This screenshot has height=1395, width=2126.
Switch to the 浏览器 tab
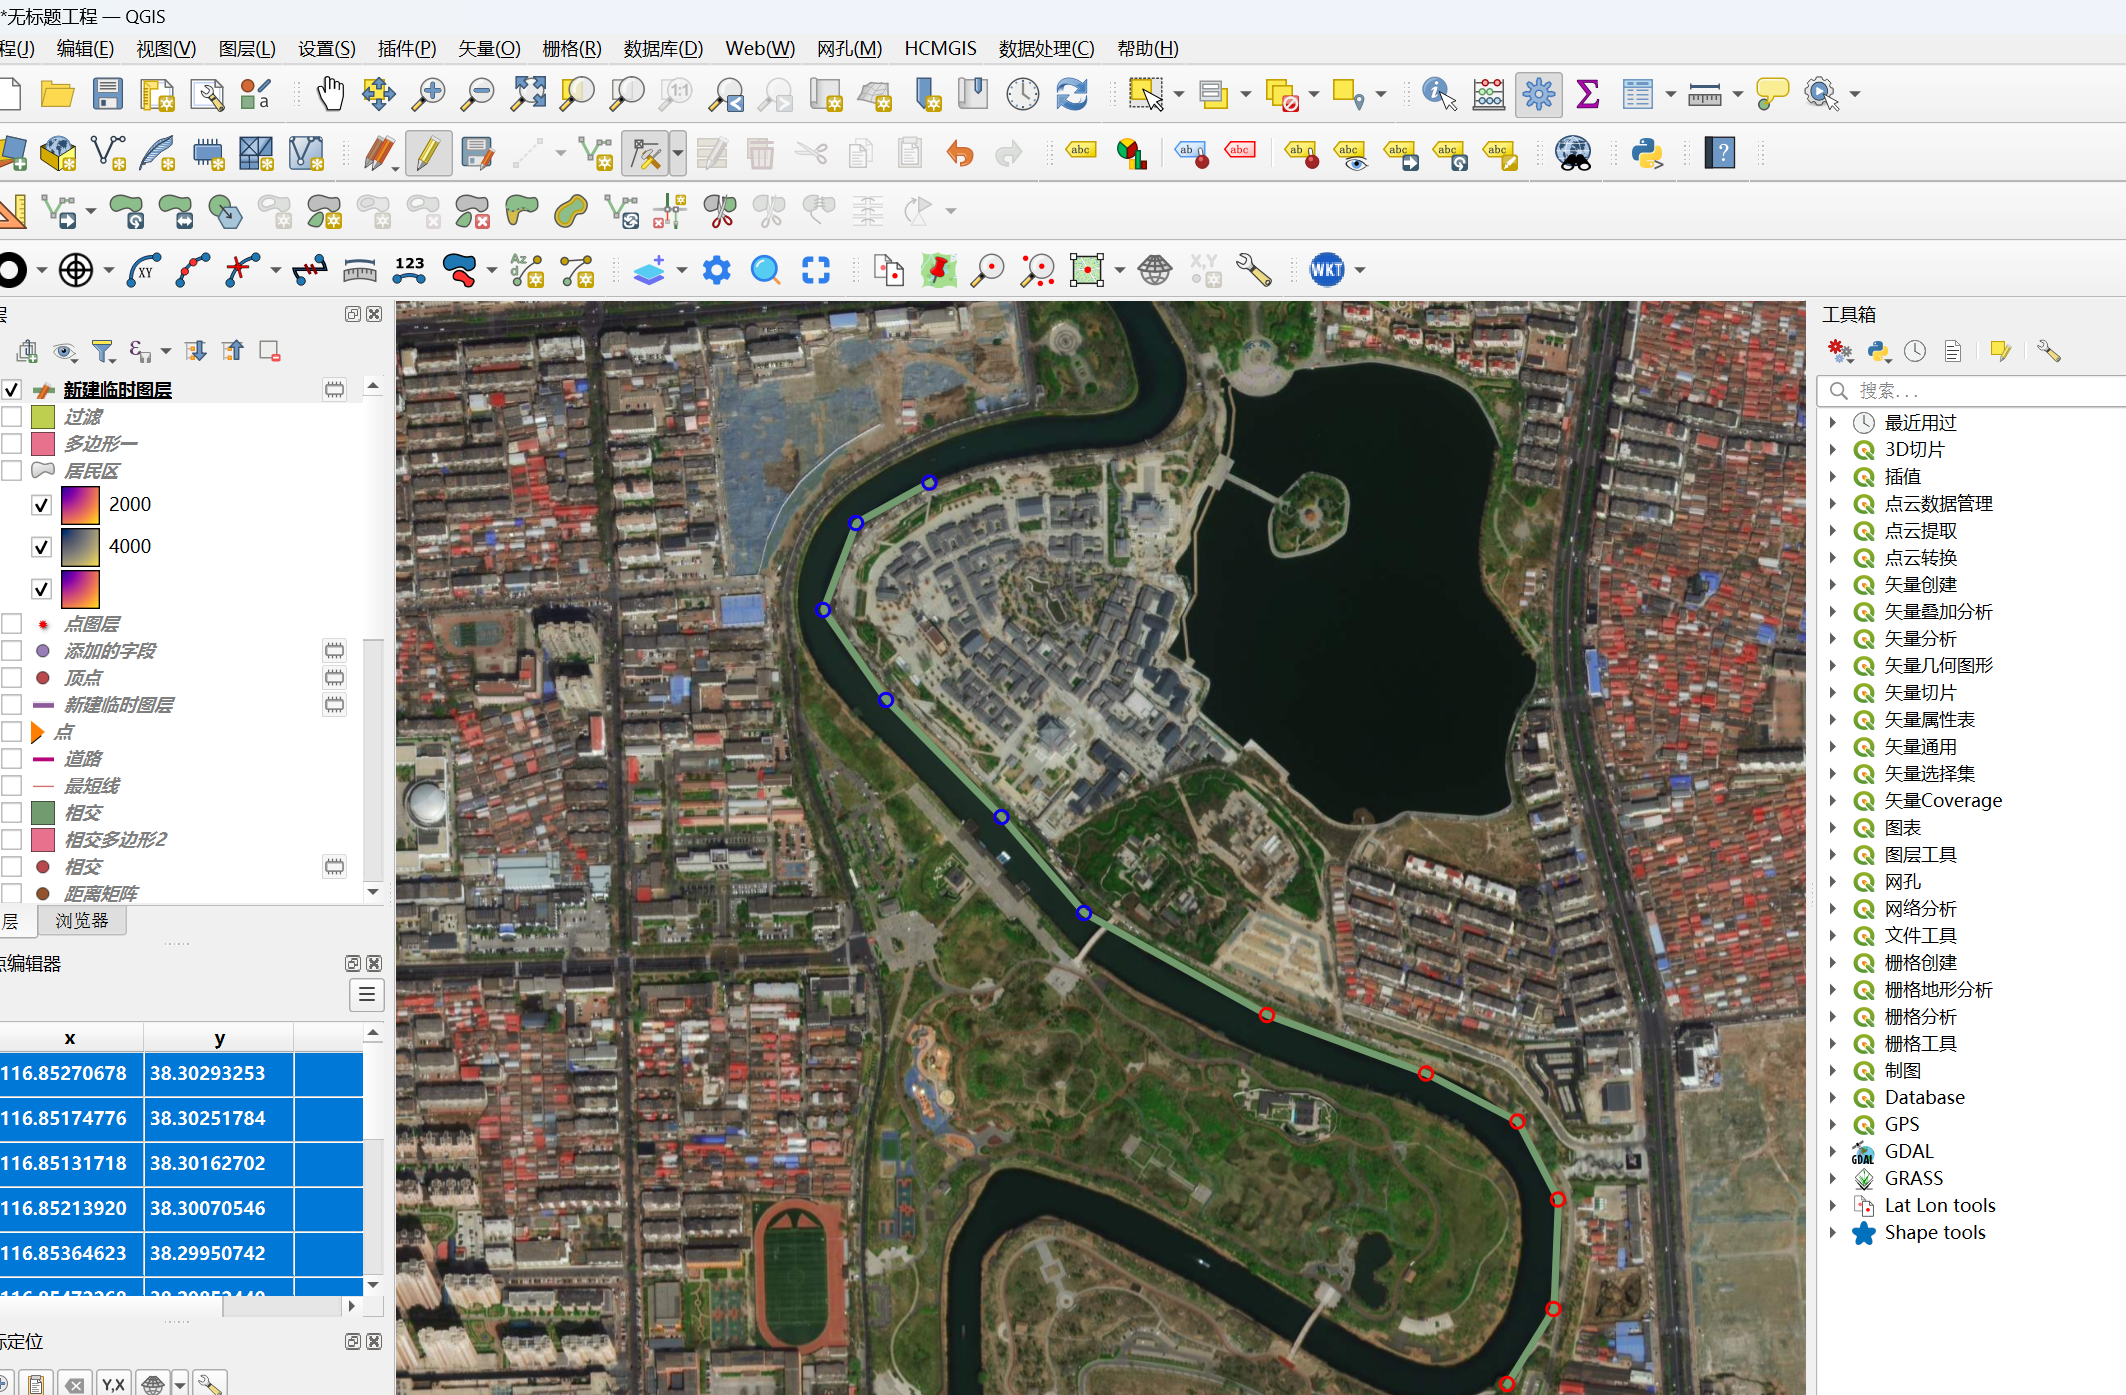pos(82,920)
